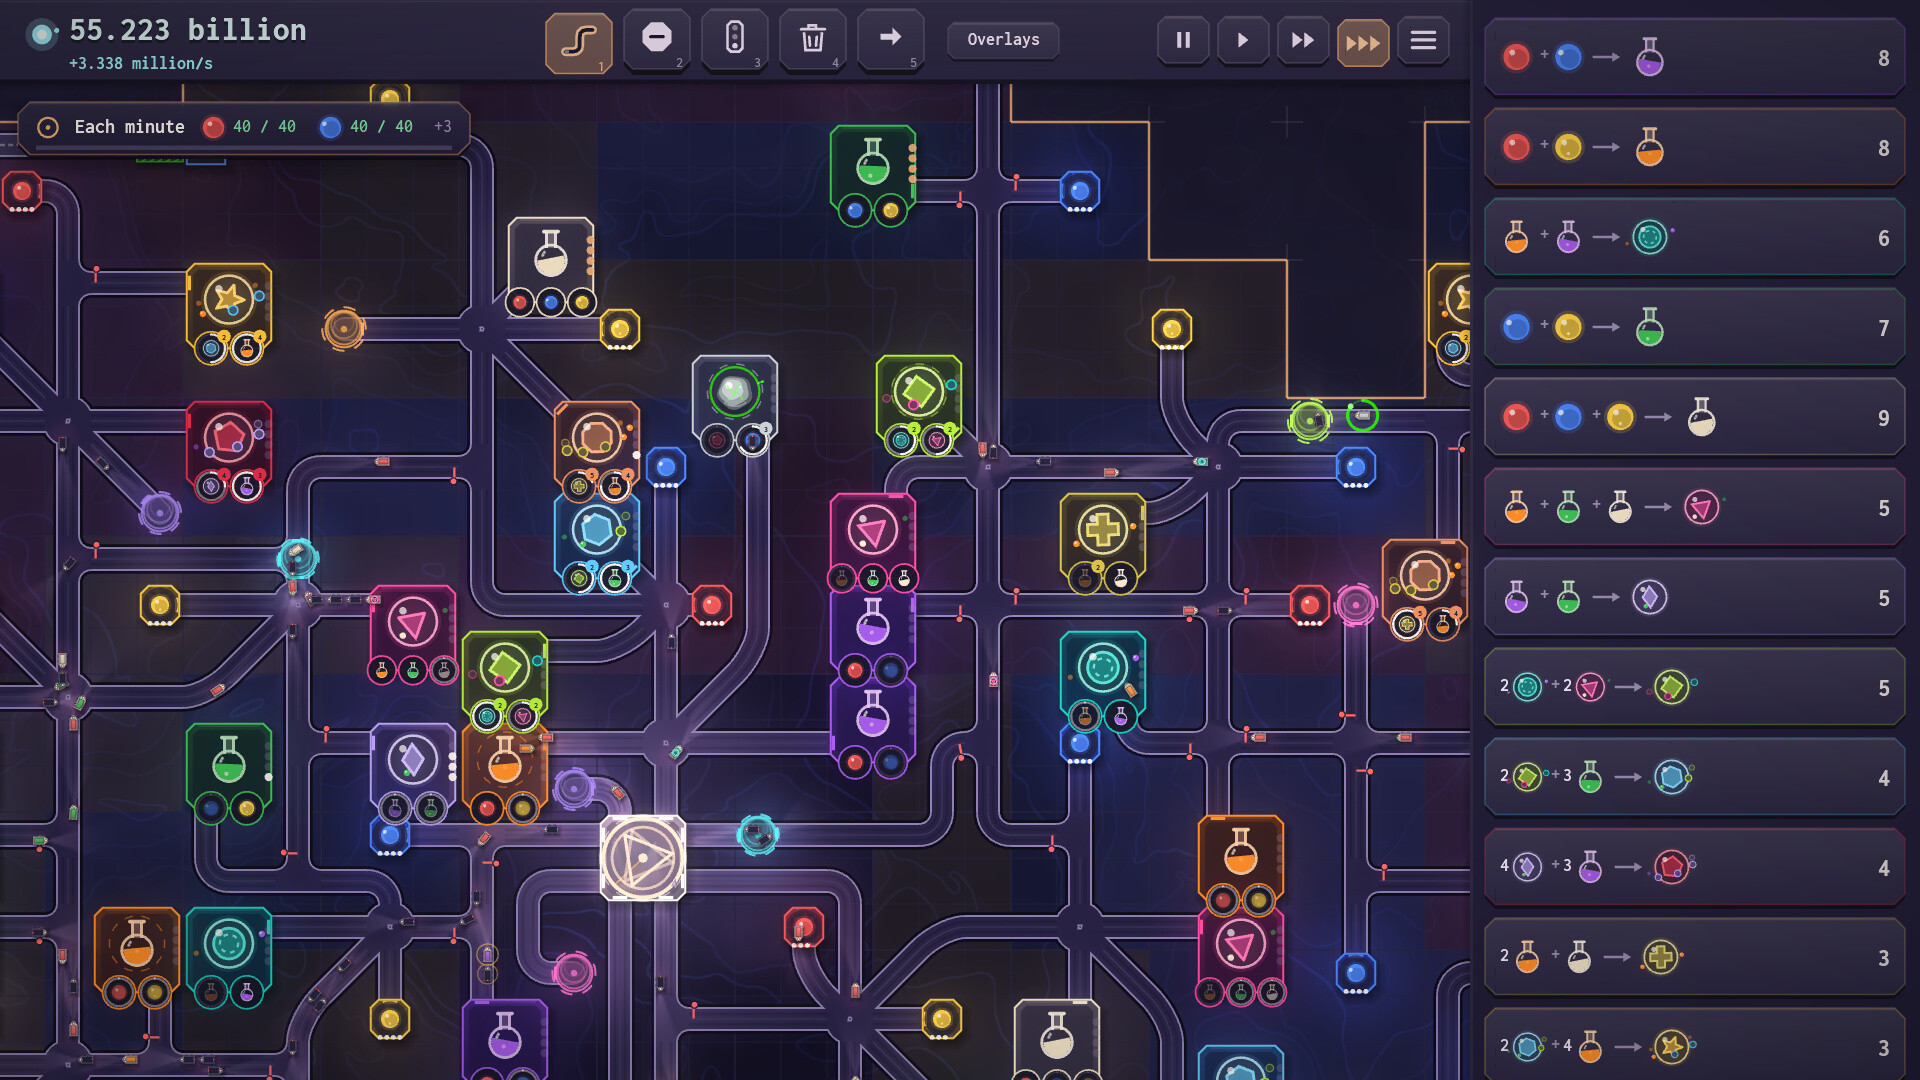The height and width of the screenshot is (1080, 1920).
Task: Activate the trash delete tool
Action: [x=812, y=40]
